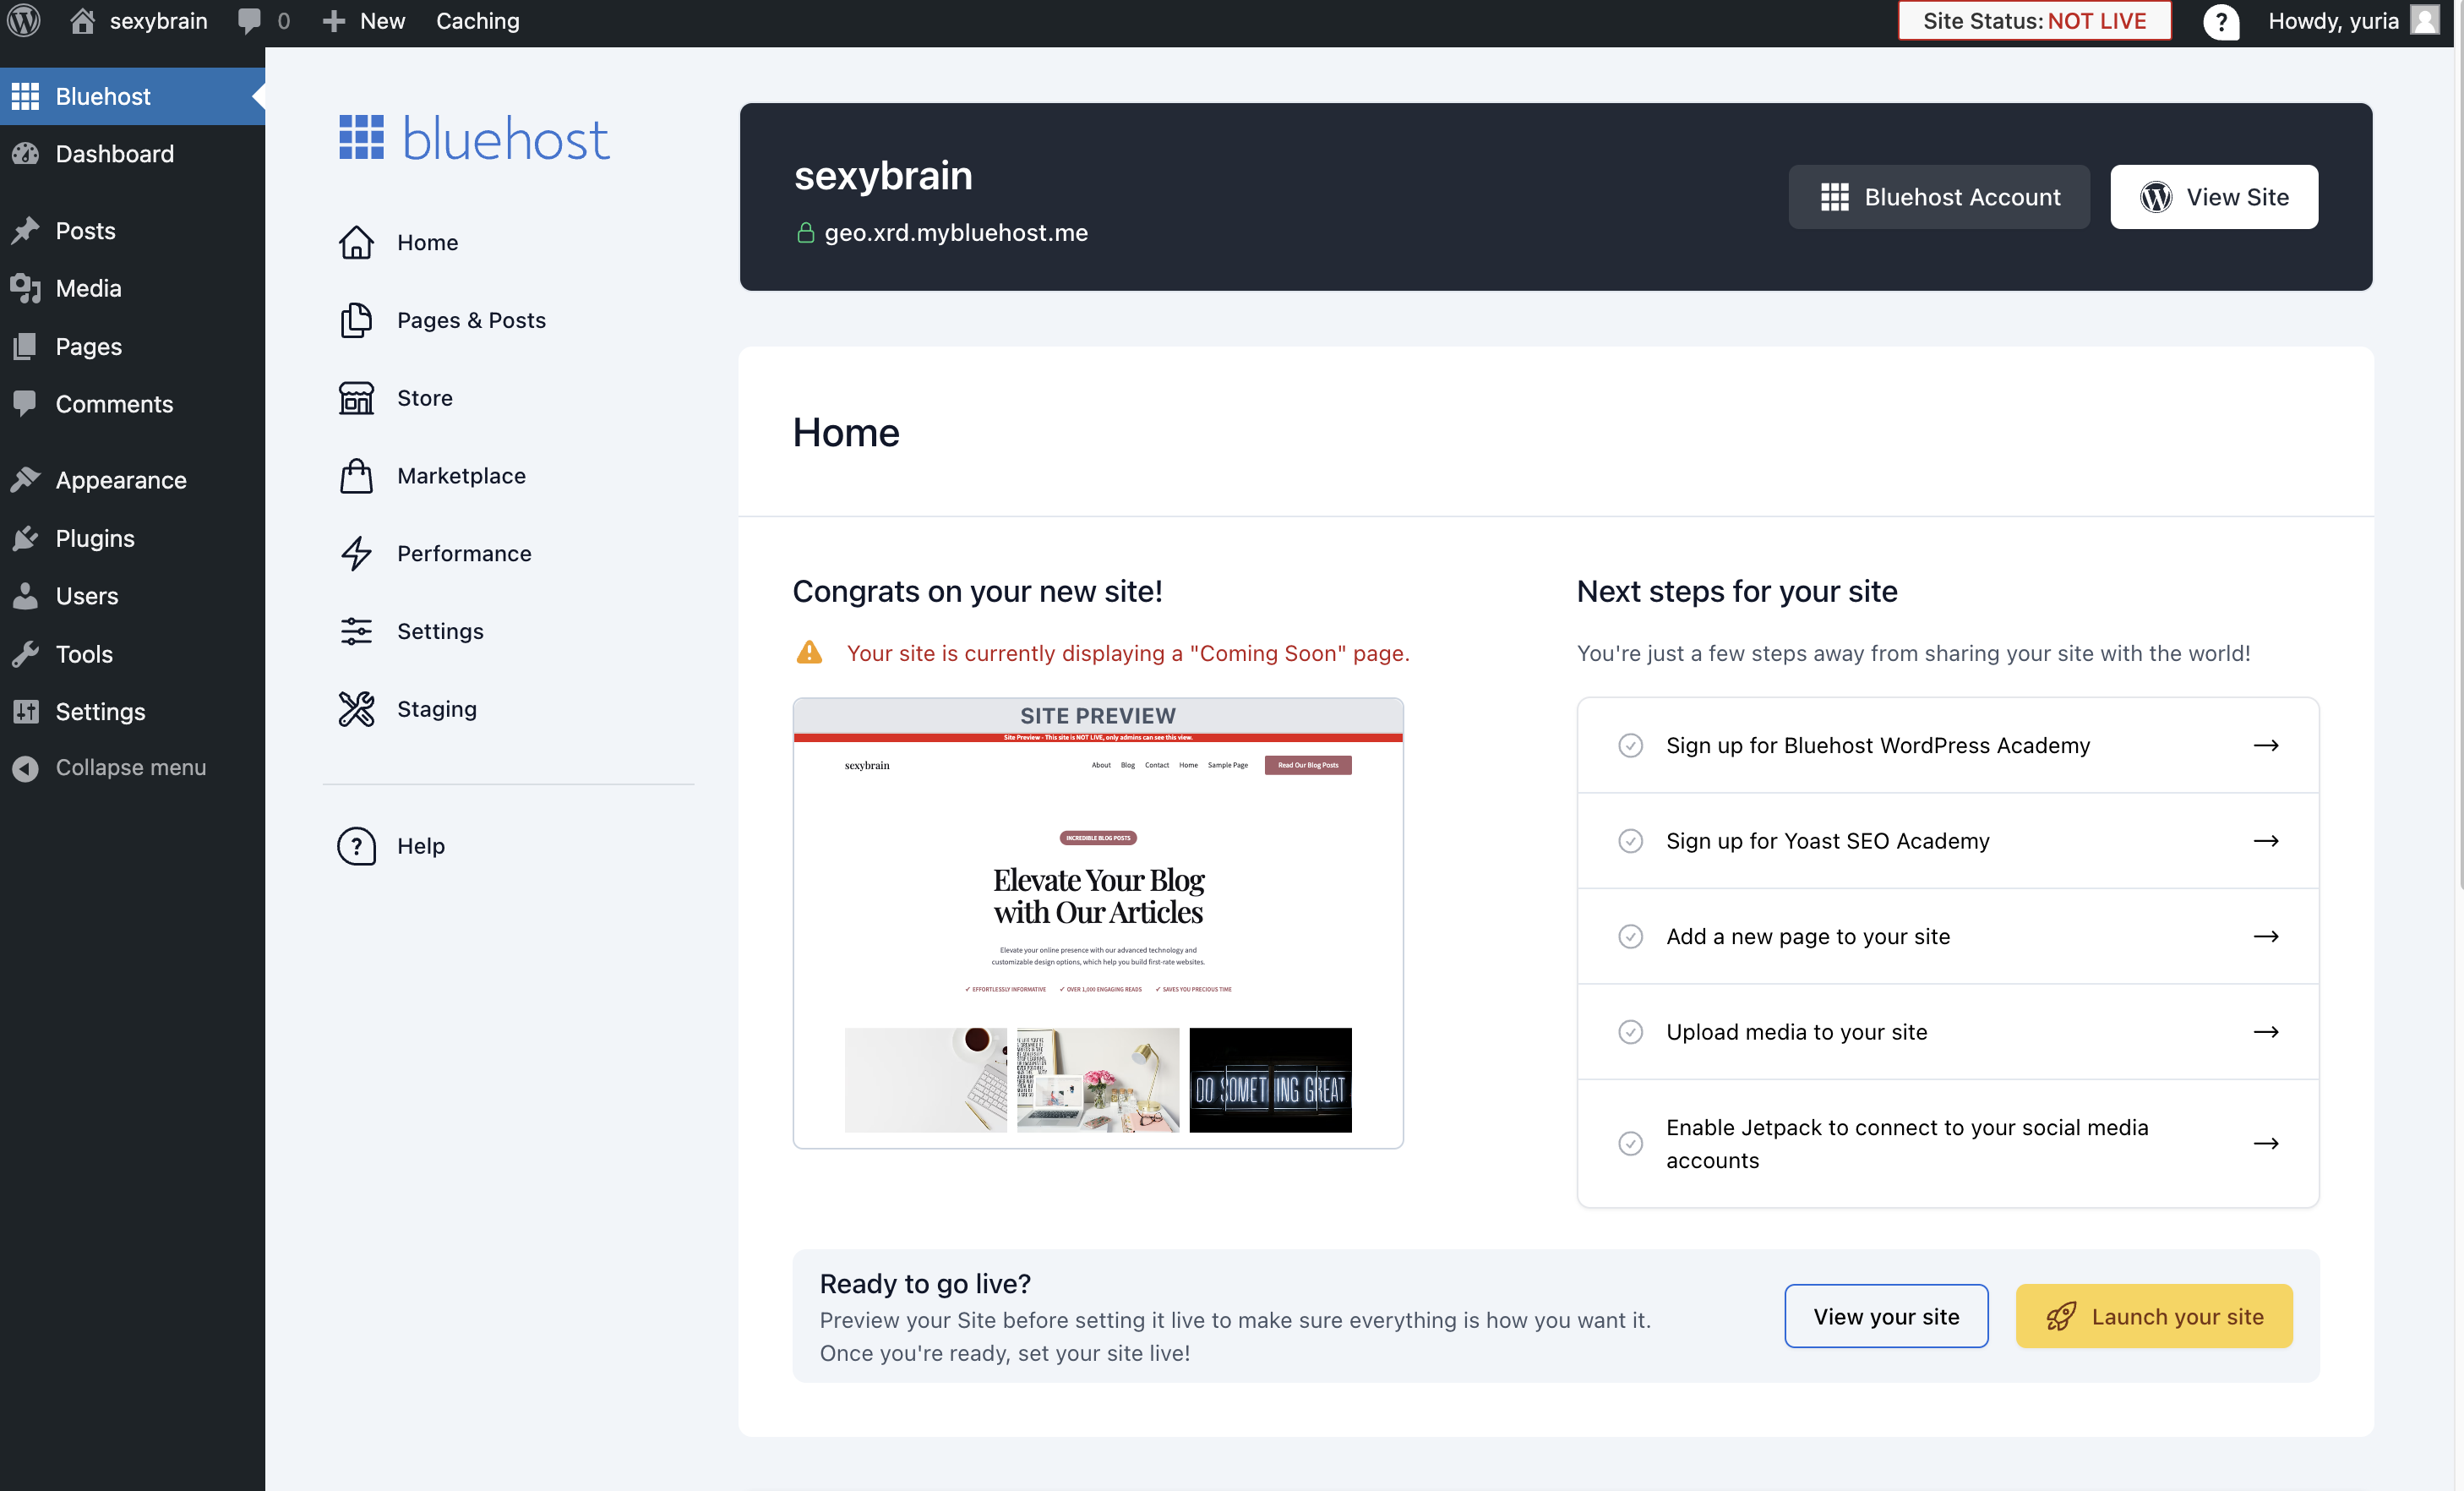Click the View your site button

pyautogui.click(x=1886, y=1316)
